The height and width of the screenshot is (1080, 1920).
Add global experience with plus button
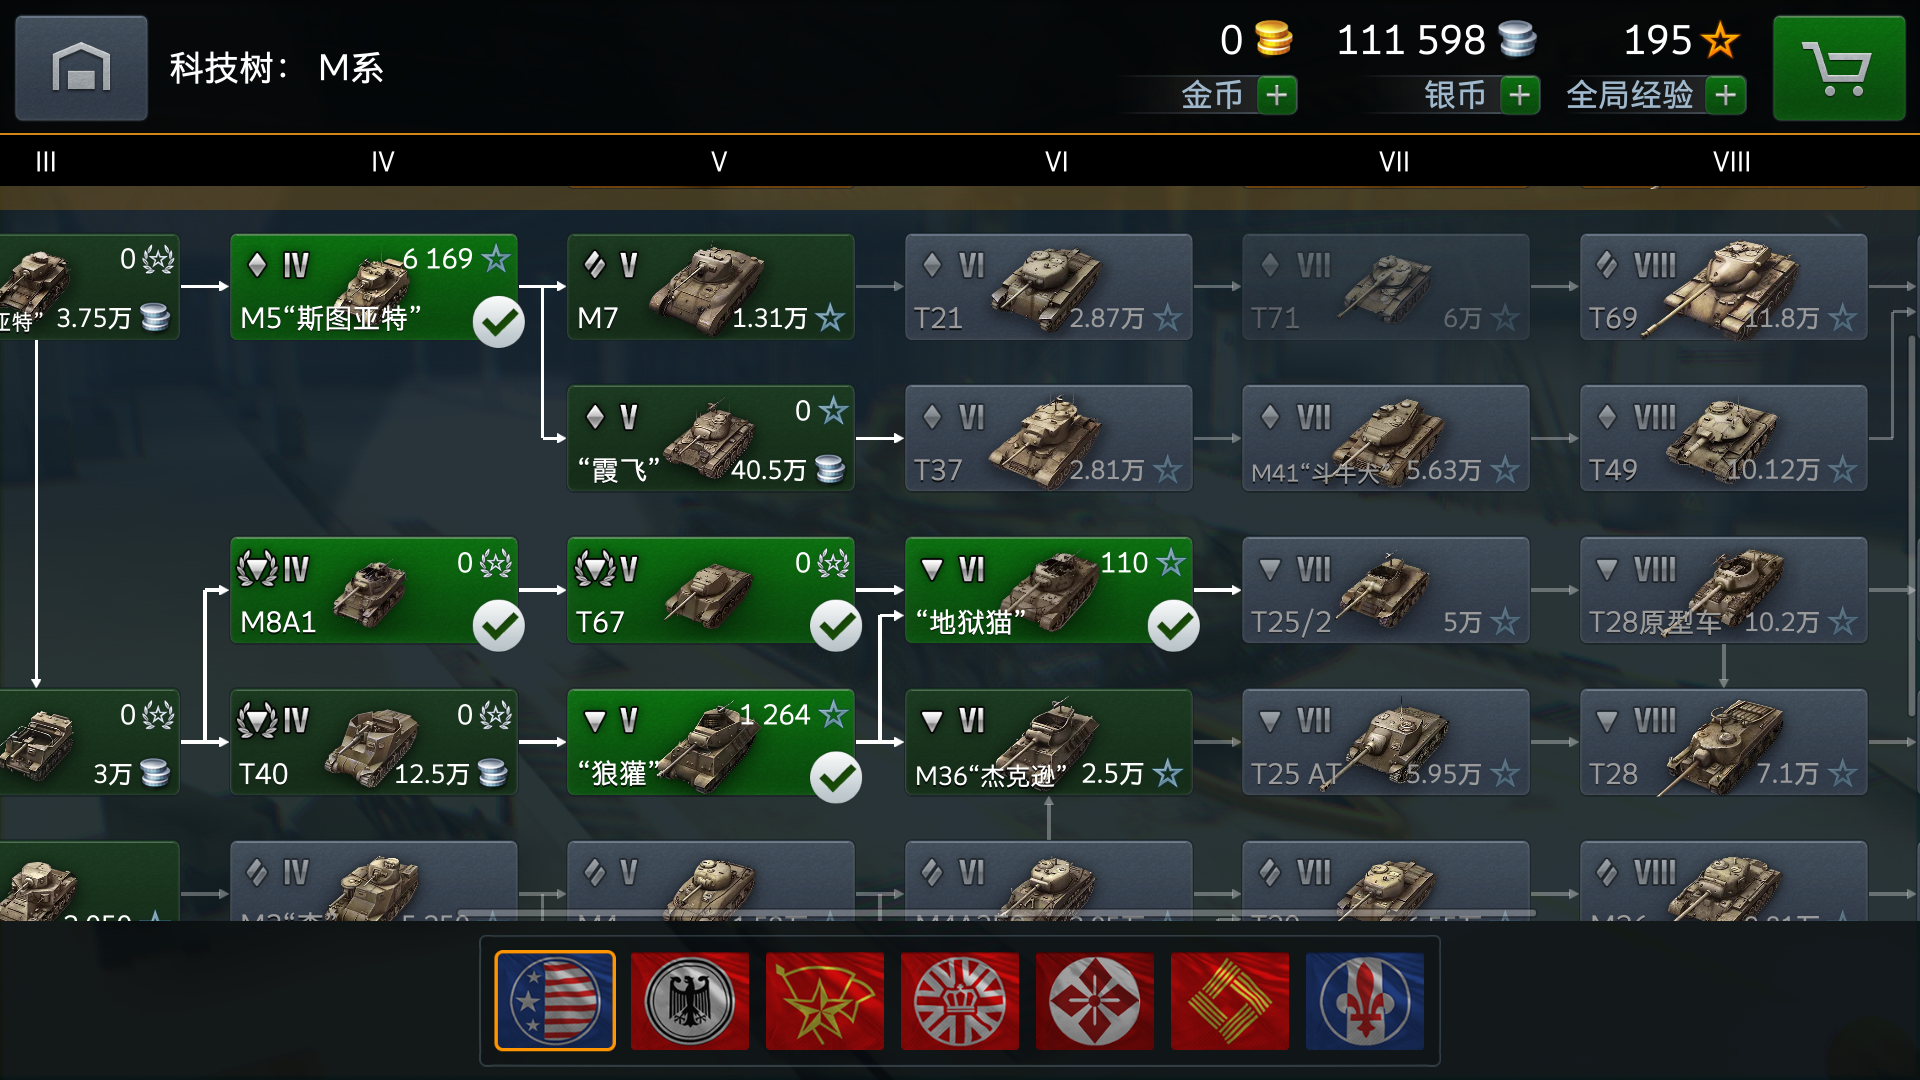pyautogui.click(x=1726, y=95)
